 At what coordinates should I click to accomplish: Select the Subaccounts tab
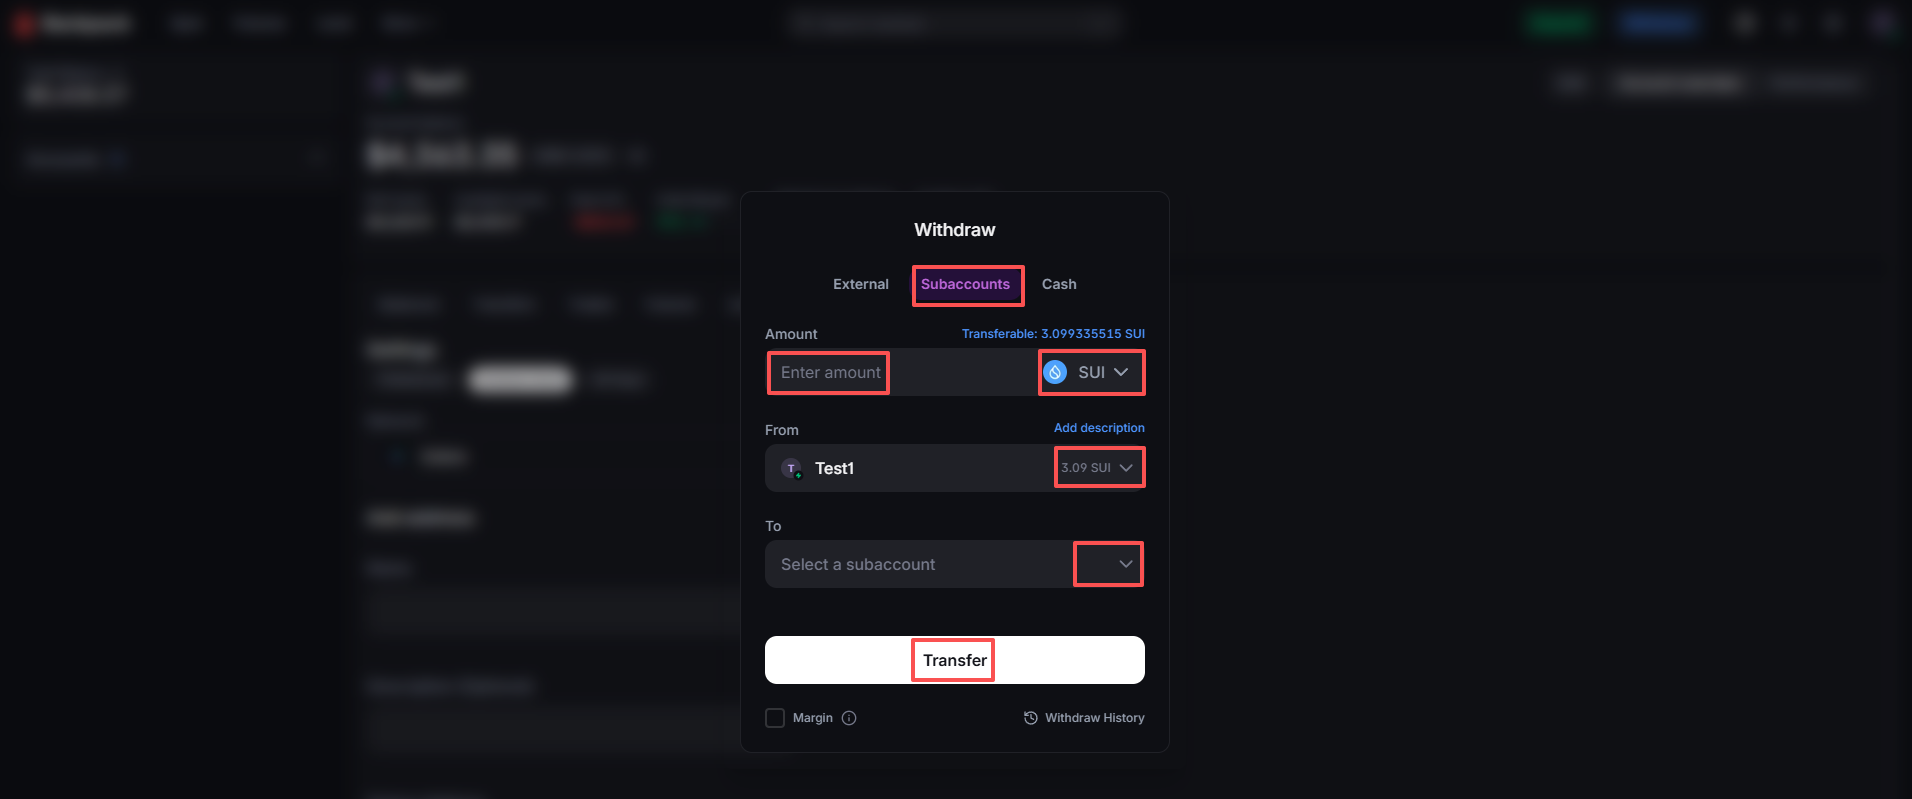(x=966, y=285)
